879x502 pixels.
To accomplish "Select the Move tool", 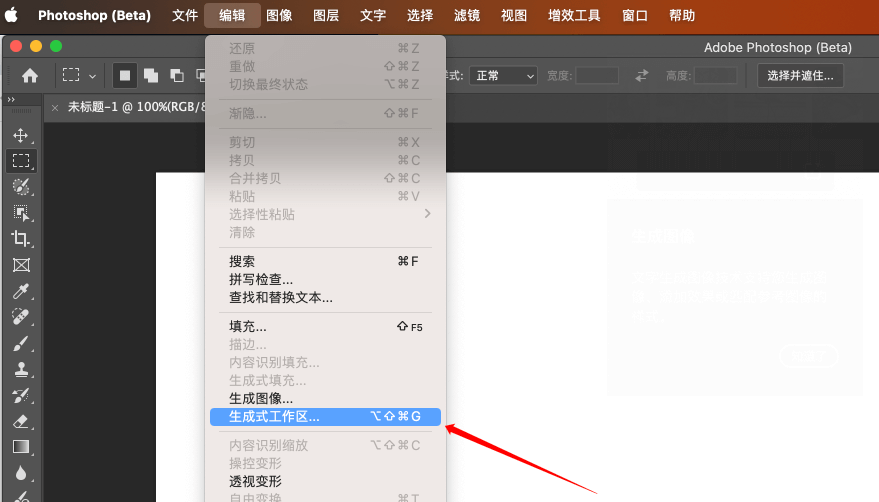I will click(21, 135).
